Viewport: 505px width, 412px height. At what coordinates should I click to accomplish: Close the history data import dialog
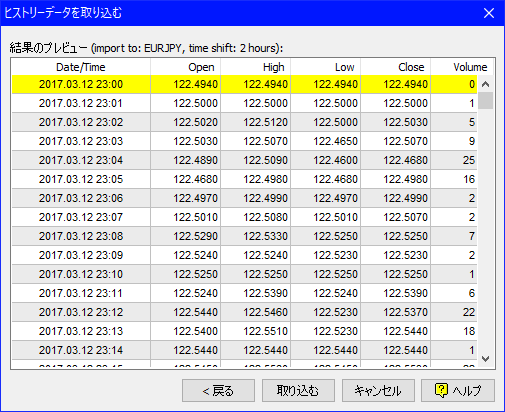pos(489,13)
